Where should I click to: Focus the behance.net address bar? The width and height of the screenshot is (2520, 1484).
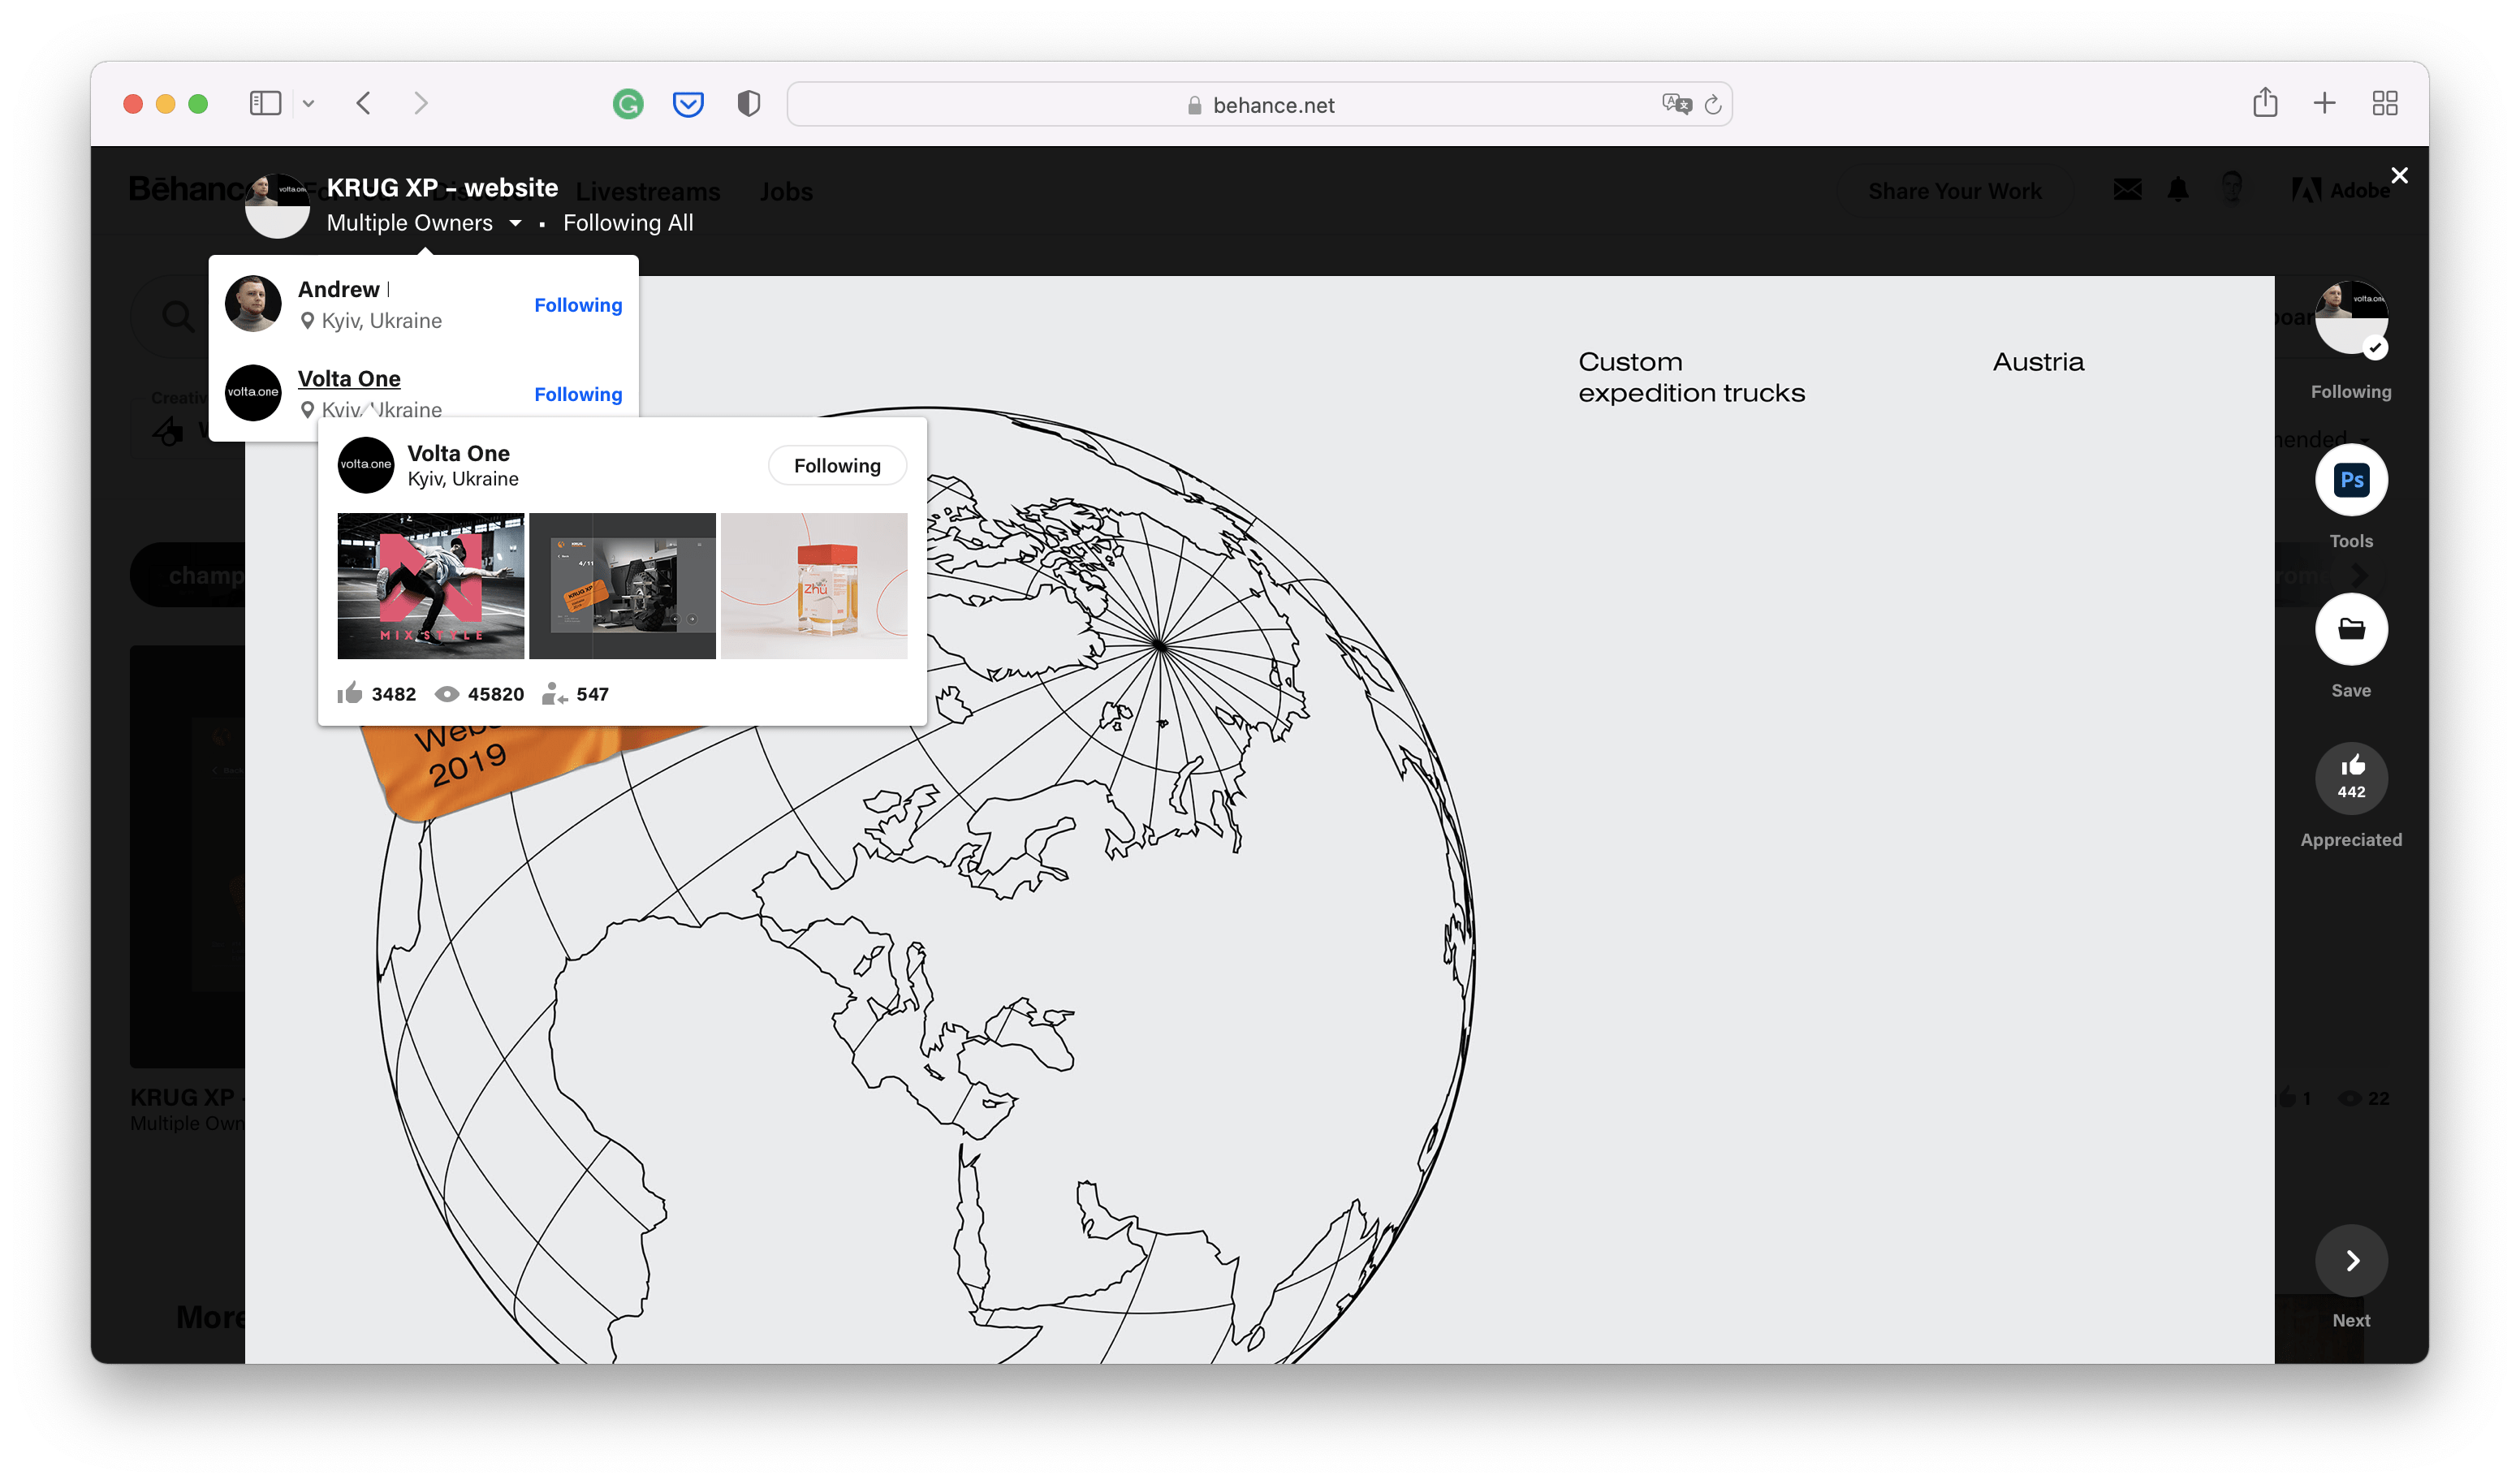click(1260, 104)
